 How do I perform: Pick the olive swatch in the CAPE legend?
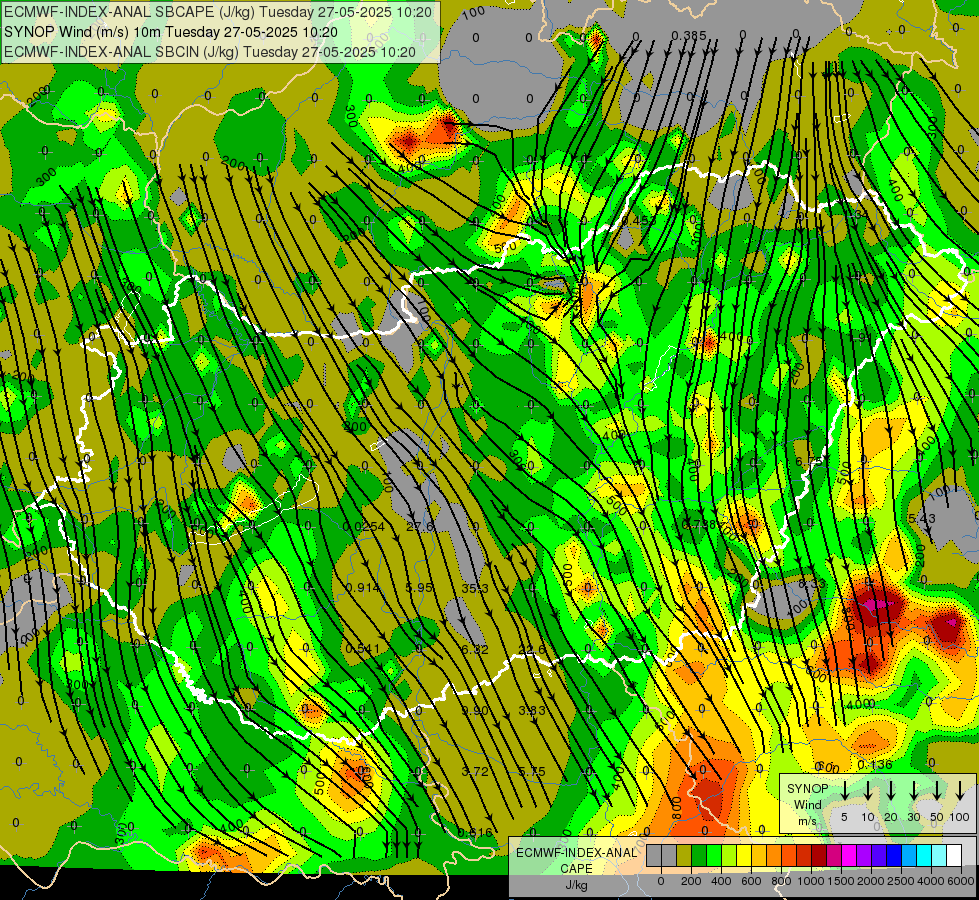684,856
